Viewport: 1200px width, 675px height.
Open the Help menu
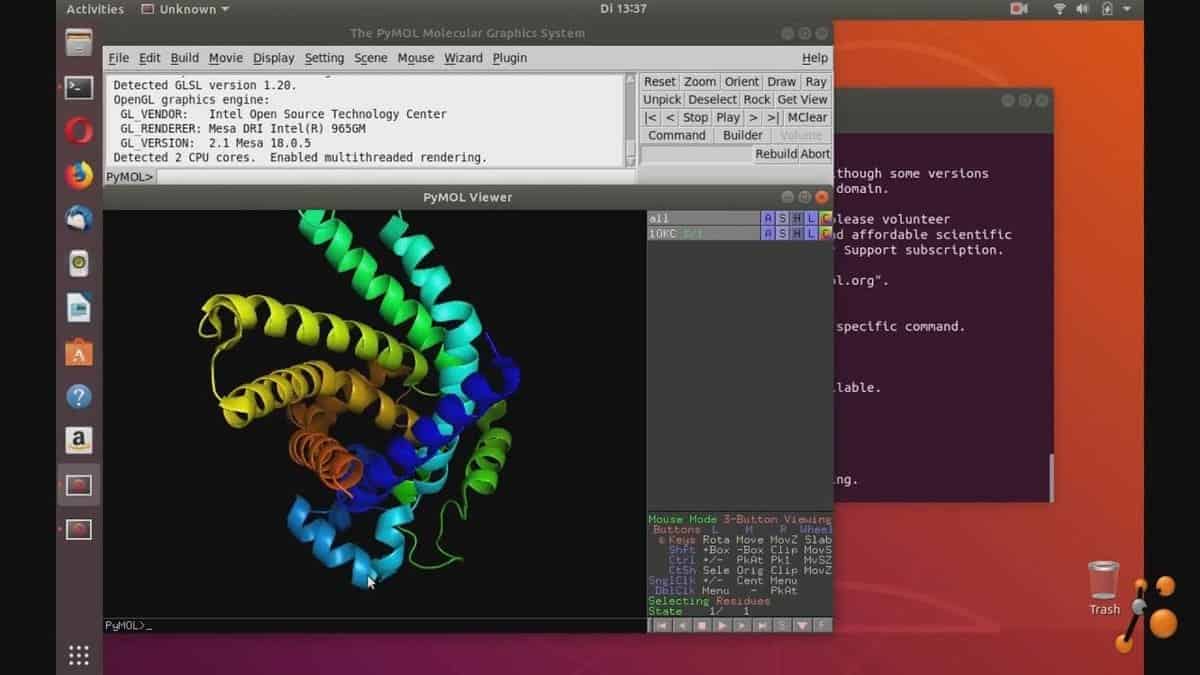click(x=815, y=58)
